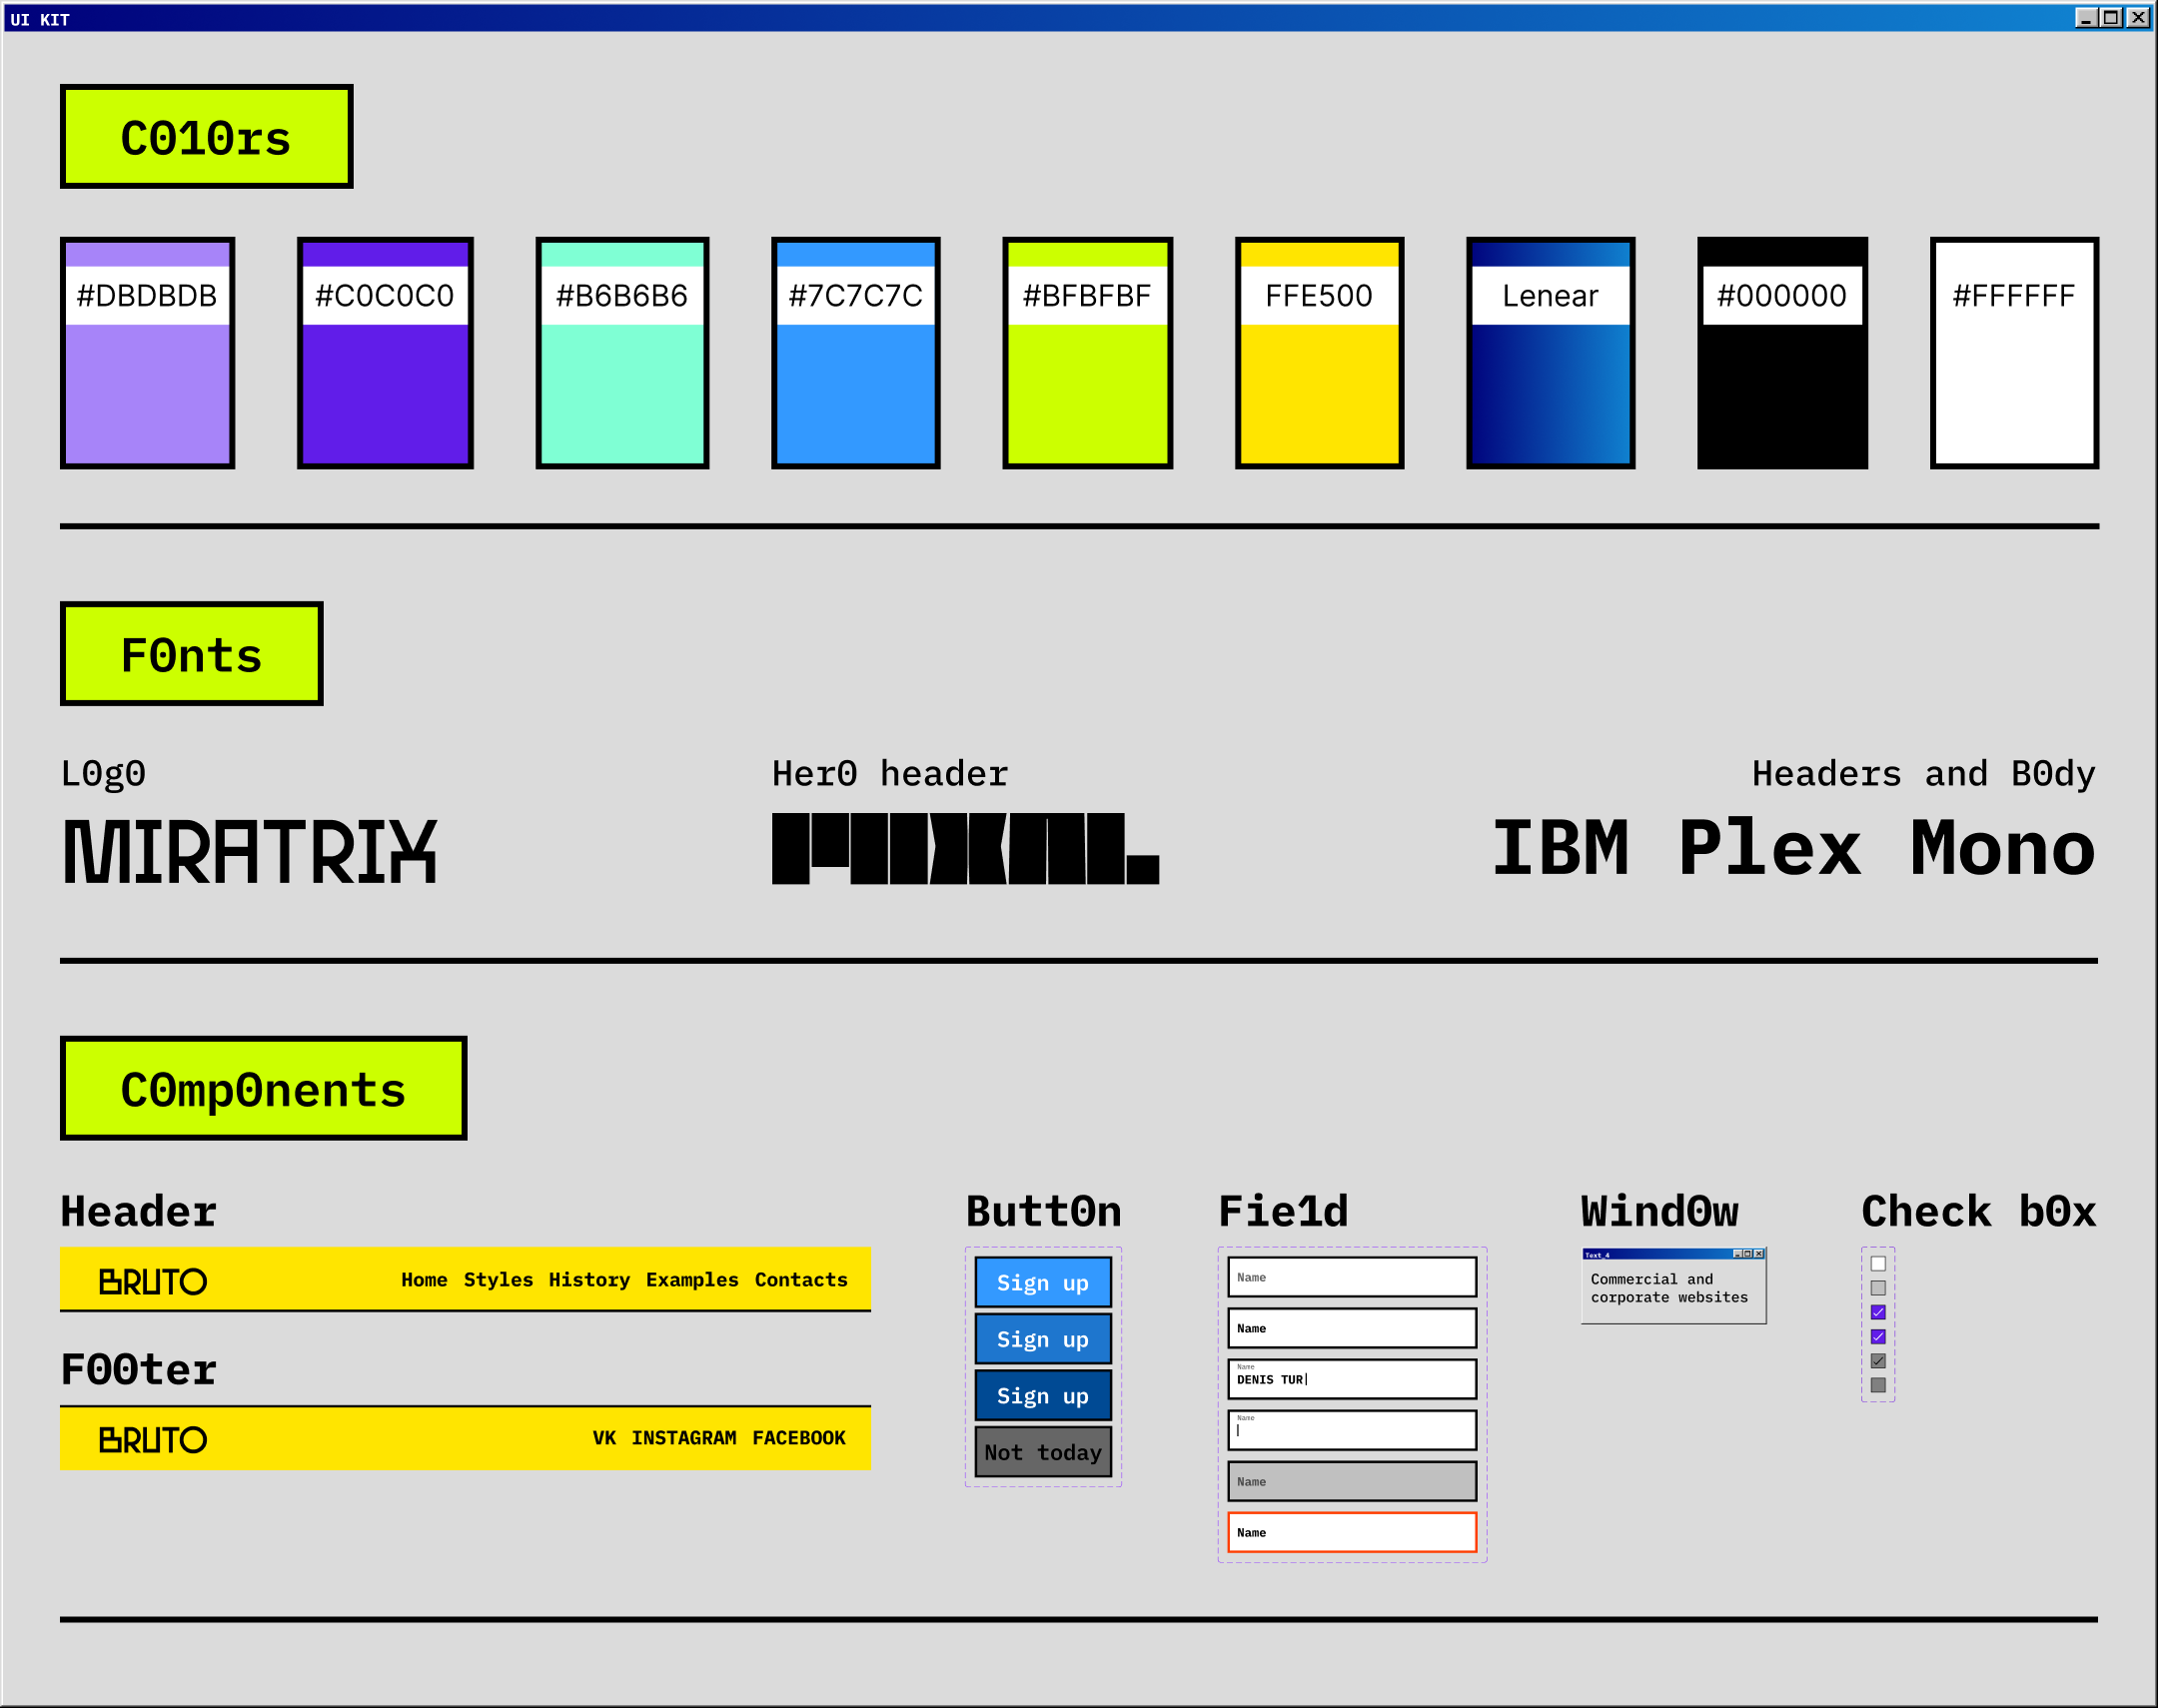2158x1708 pixels.
Task: Click the red-bordered Name field
Action: click(x=1351, y=1532)
